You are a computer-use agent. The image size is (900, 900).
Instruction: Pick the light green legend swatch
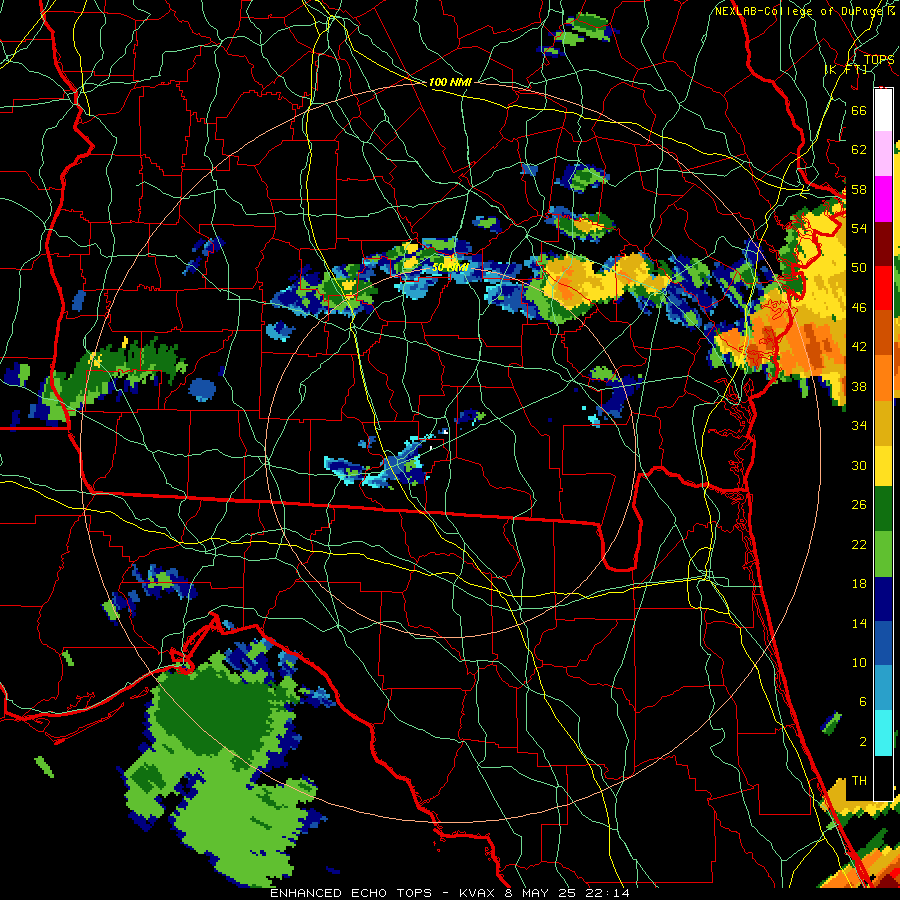tap(883, 554)
